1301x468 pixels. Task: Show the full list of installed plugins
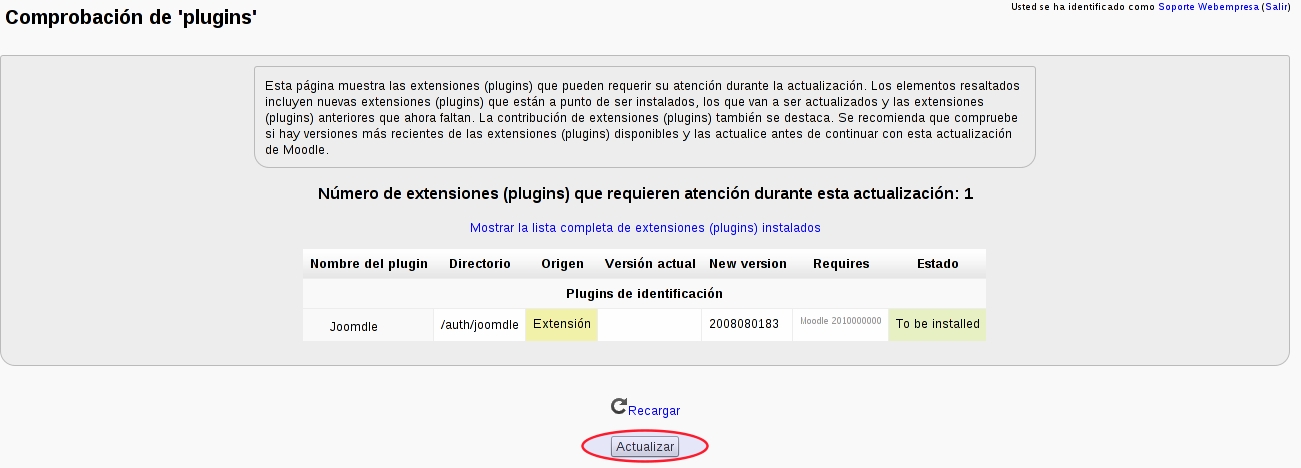pyautogui.click(x=645, y=228)
